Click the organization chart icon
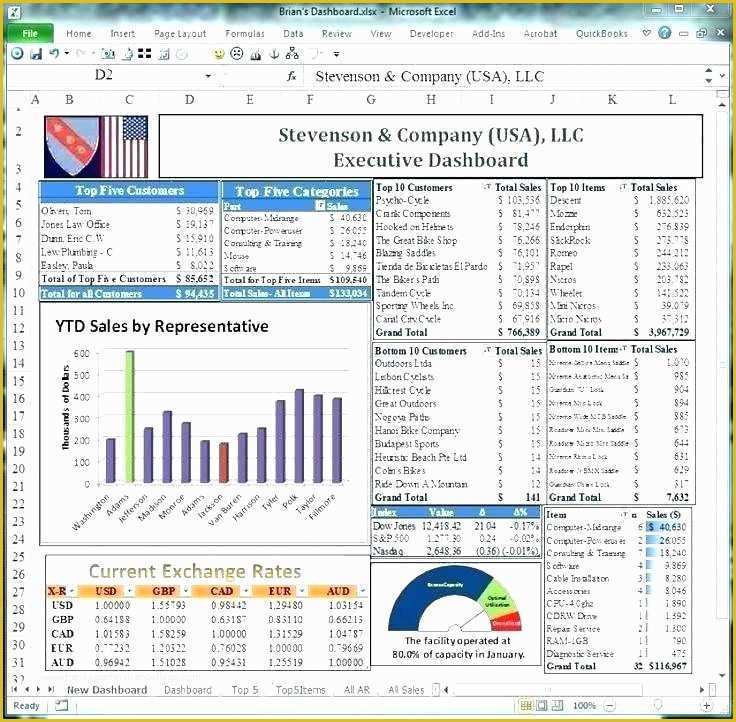 292,53
